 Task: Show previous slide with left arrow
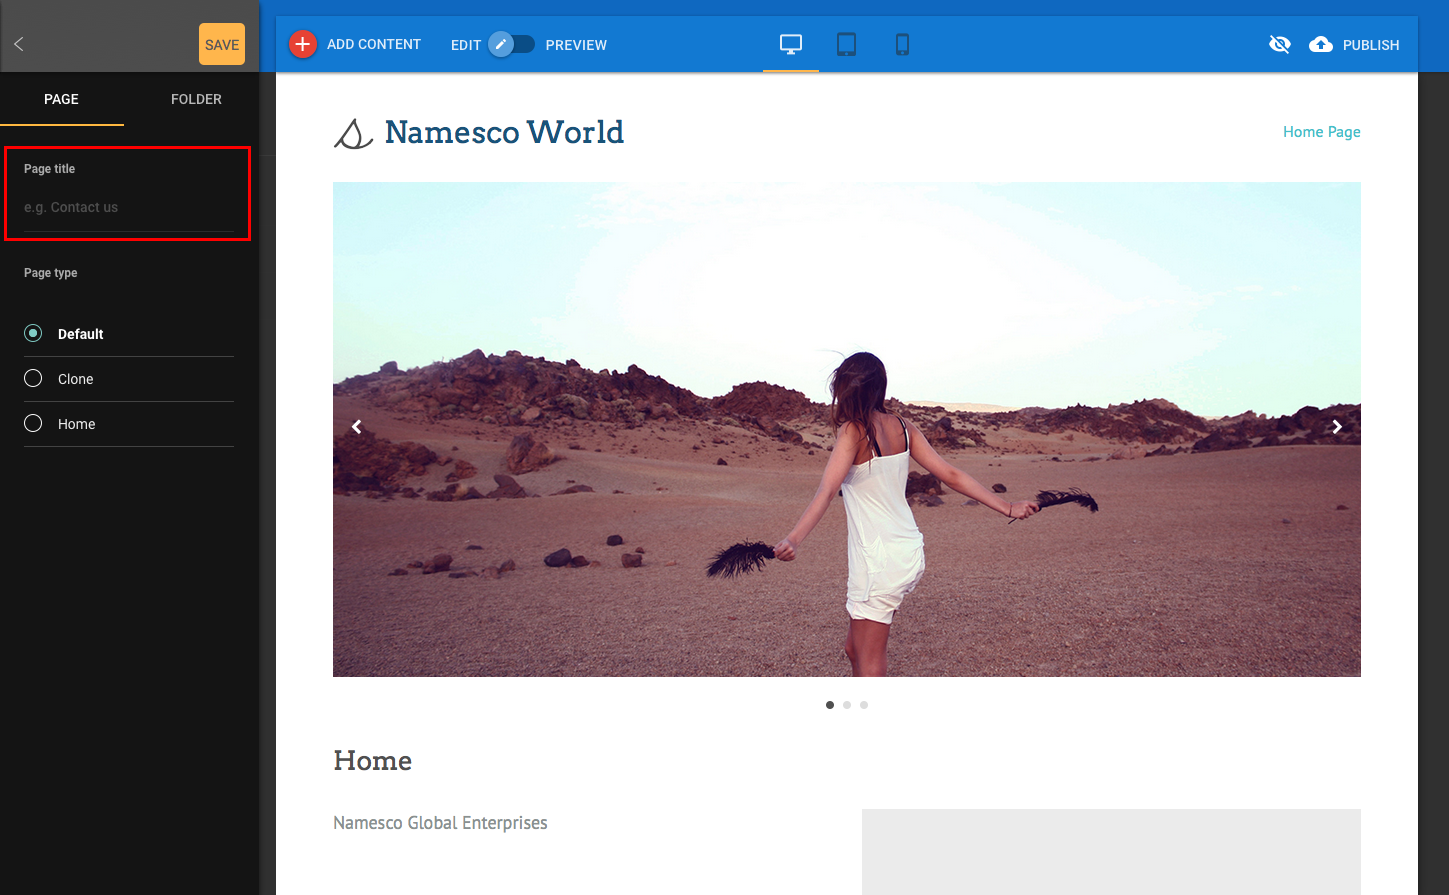(356, 427)
